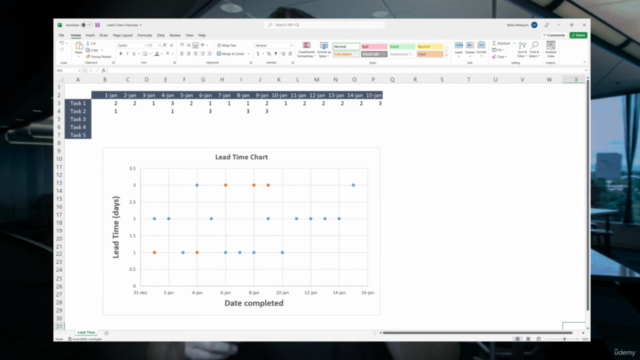Select the Lead Time Chart title
Image resolution: width=640 pixels, height=360 pixels.
(x=241, y=157)
